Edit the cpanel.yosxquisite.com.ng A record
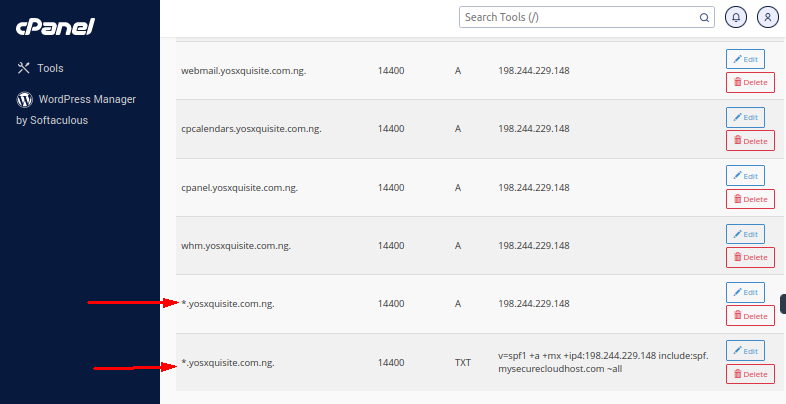Viewport: 786px width, 404px height. click(745, 176)
